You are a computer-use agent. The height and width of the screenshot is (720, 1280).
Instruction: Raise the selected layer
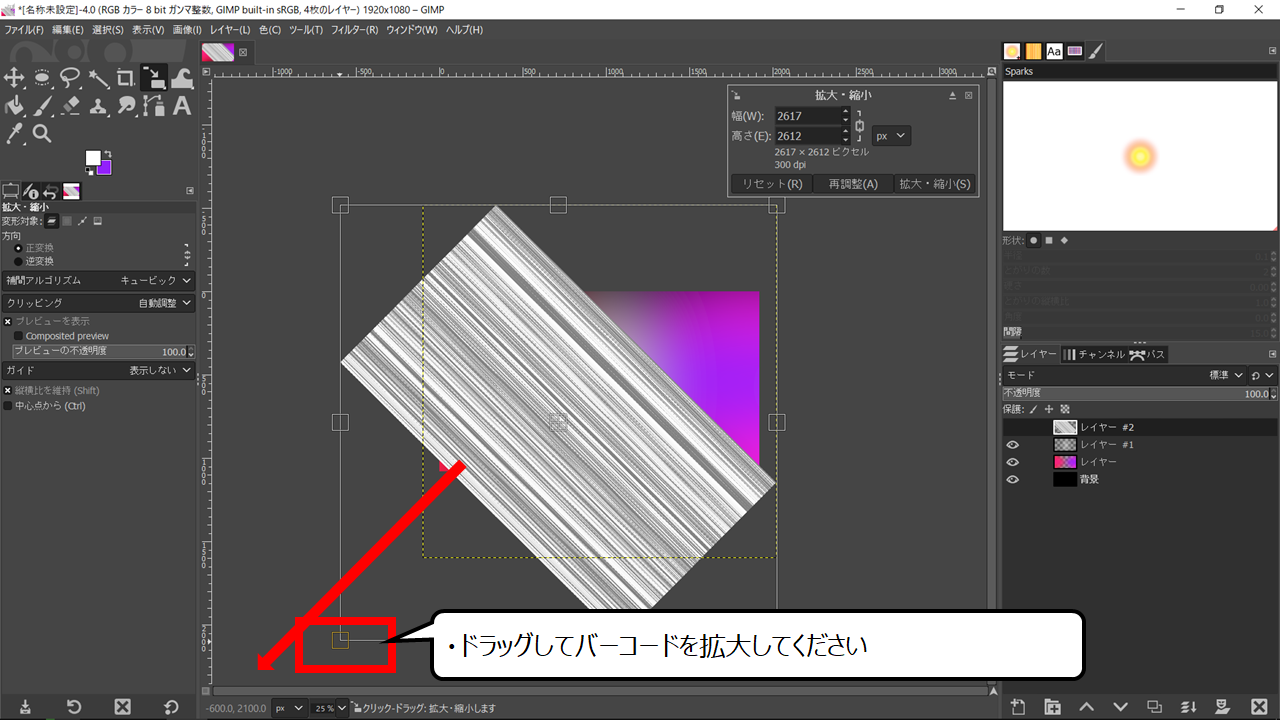point(1086,707)
